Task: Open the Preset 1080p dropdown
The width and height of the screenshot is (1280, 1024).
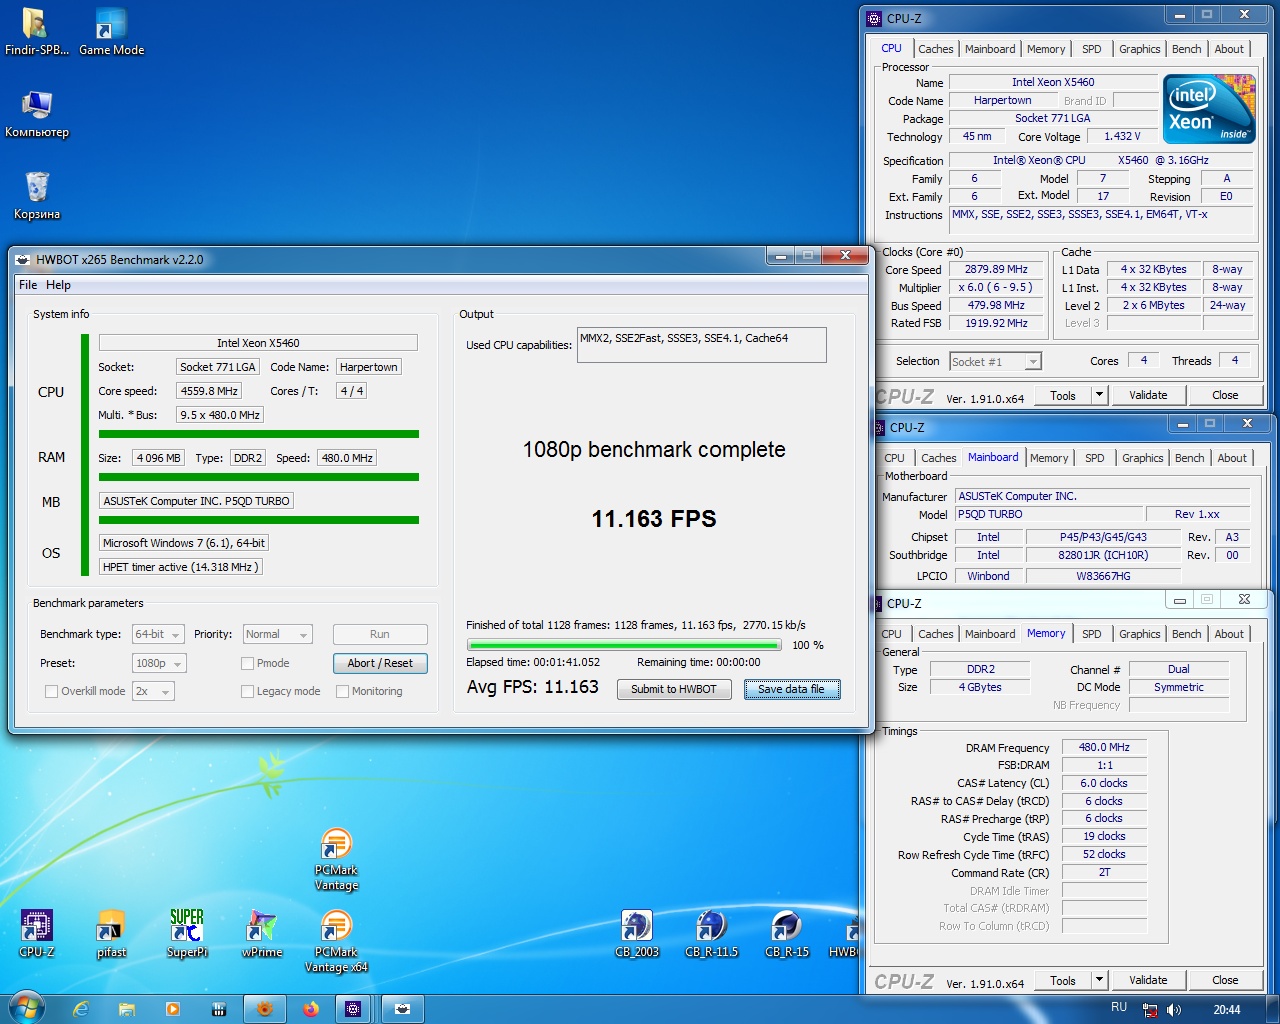Action: coord(159,663)
